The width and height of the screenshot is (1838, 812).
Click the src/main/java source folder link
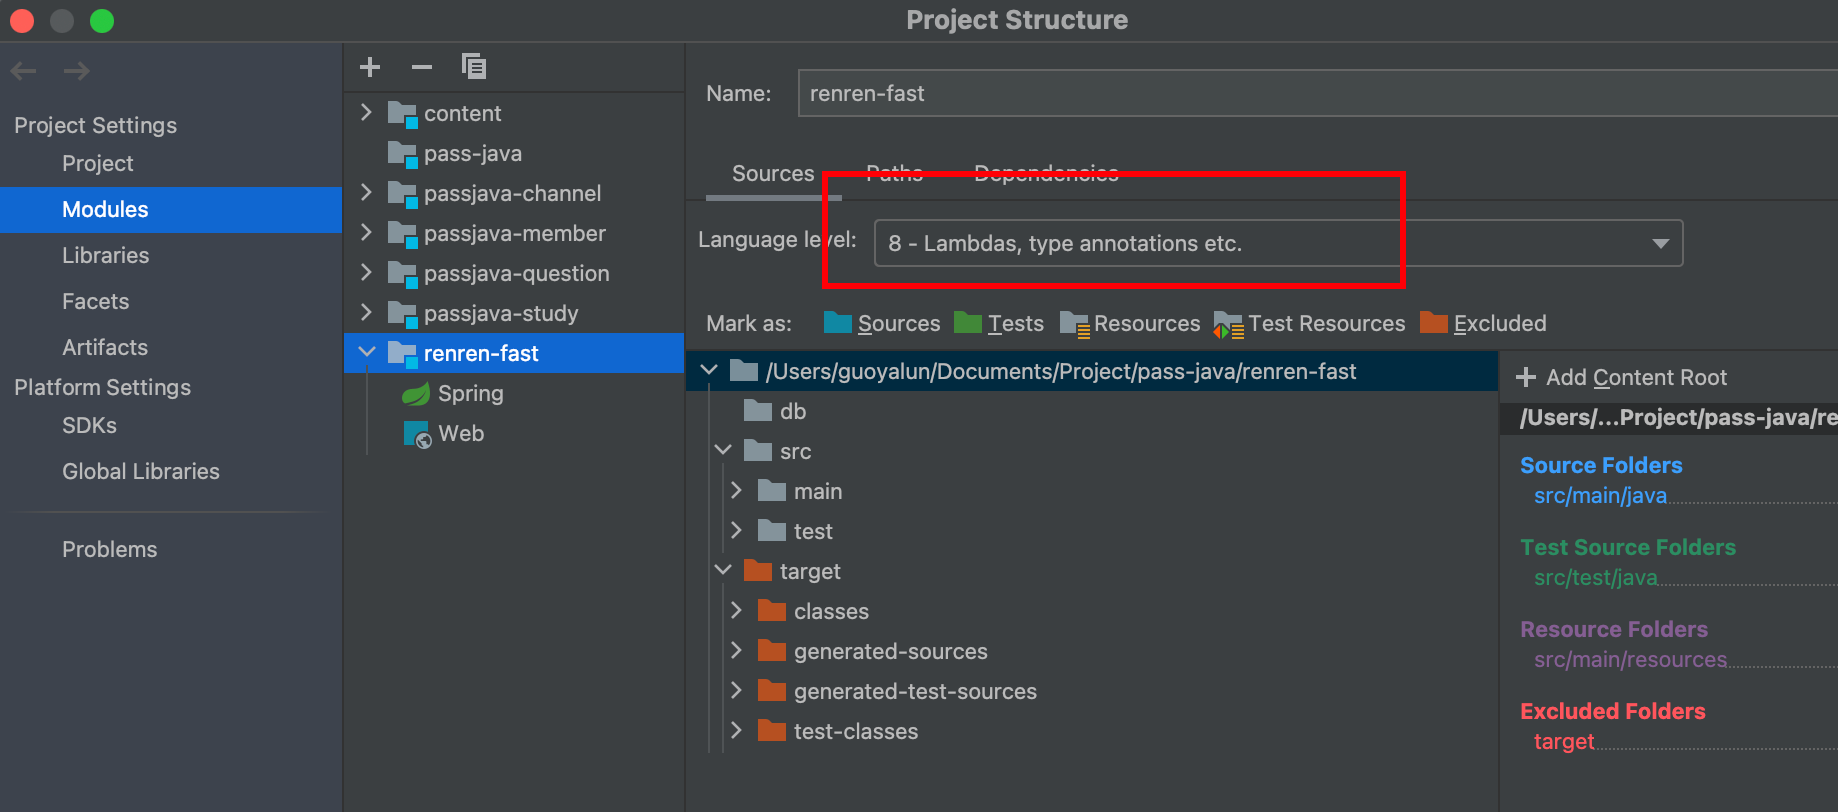[x=1600, y=496]
